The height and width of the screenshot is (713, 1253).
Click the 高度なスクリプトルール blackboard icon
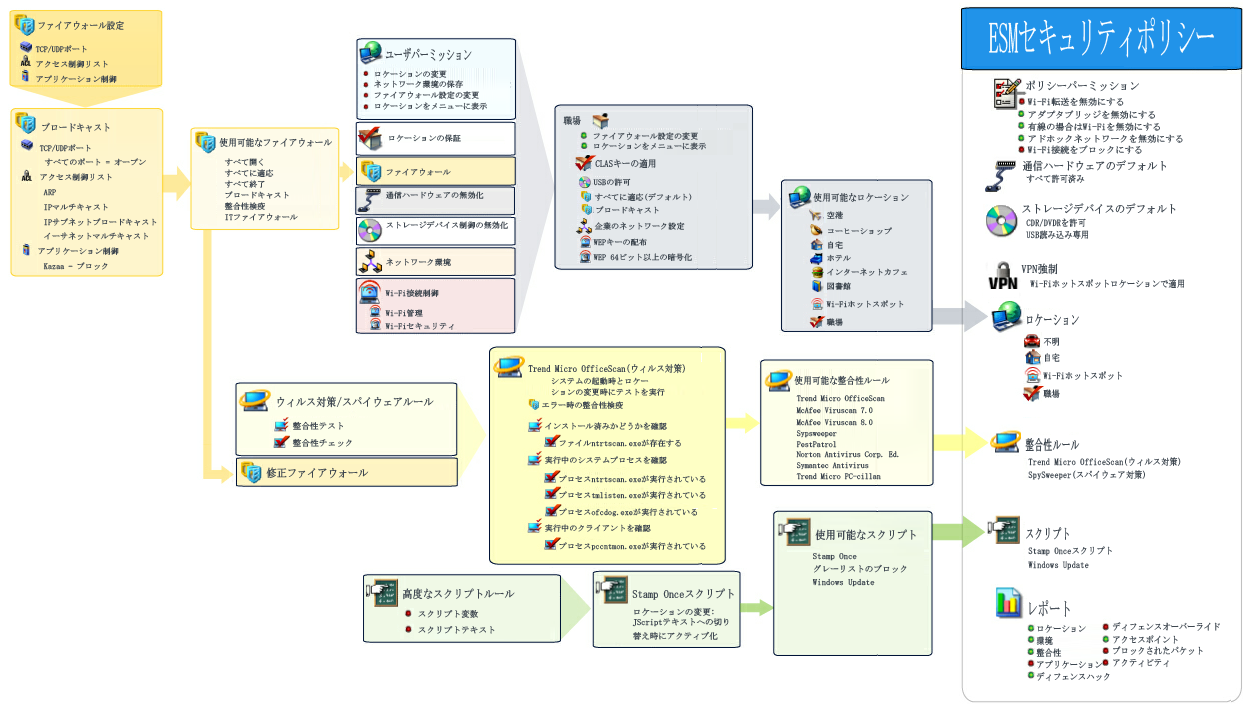pyautogui.click(x=382, y=592)
